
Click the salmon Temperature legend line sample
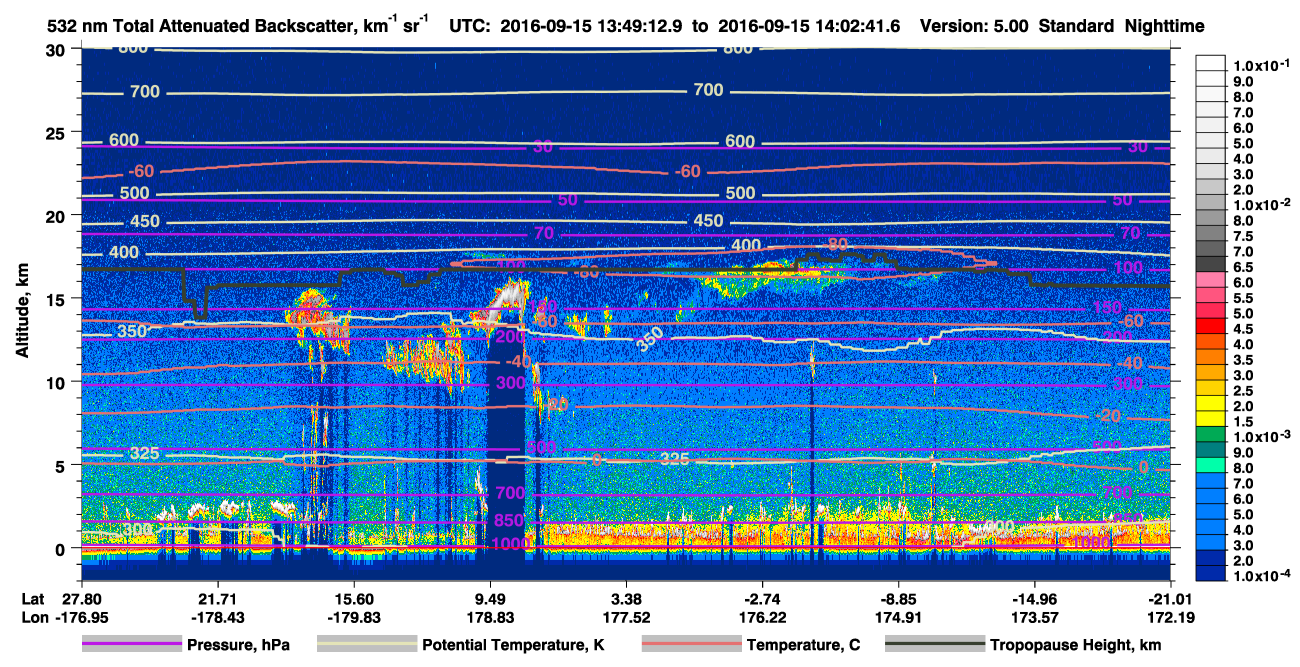point(691,645)
